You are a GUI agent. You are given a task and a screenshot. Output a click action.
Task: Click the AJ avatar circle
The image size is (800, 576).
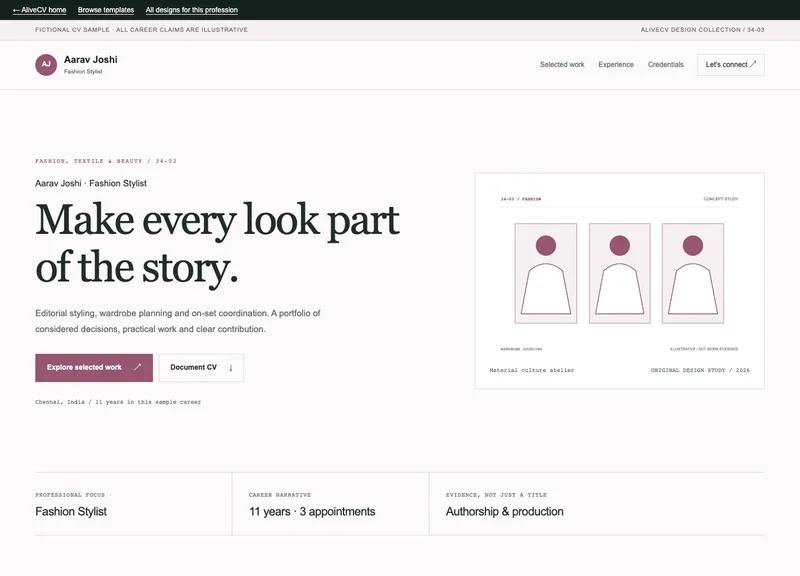[46, 65]
